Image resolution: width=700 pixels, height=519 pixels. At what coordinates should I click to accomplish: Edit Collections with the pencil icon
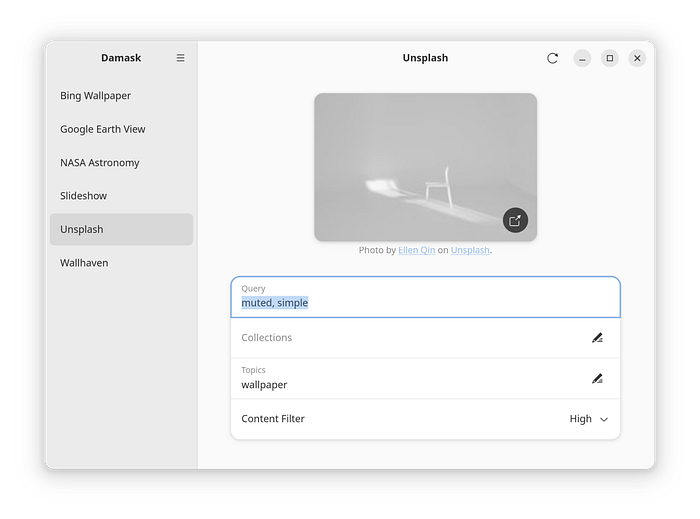[x=597, y=338]
